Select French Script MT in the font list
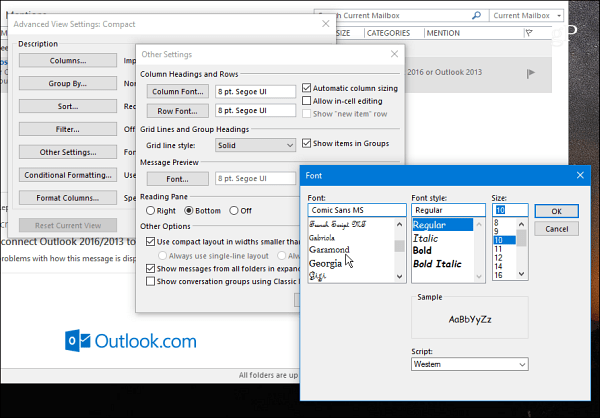This screenshot has width=600, height=418. click(338, 225)
